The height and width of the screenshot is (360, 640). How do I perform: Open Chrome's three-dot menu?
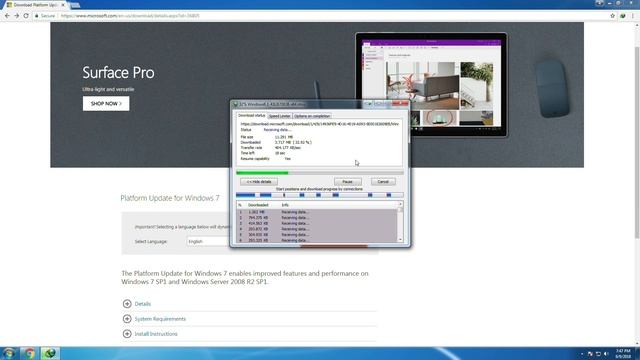pos(633,16)
